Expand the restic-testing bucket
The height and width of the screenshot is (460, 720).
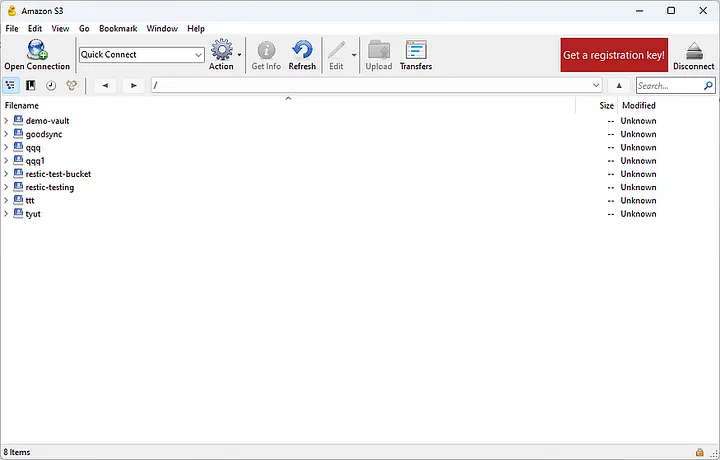pos(6,187)
